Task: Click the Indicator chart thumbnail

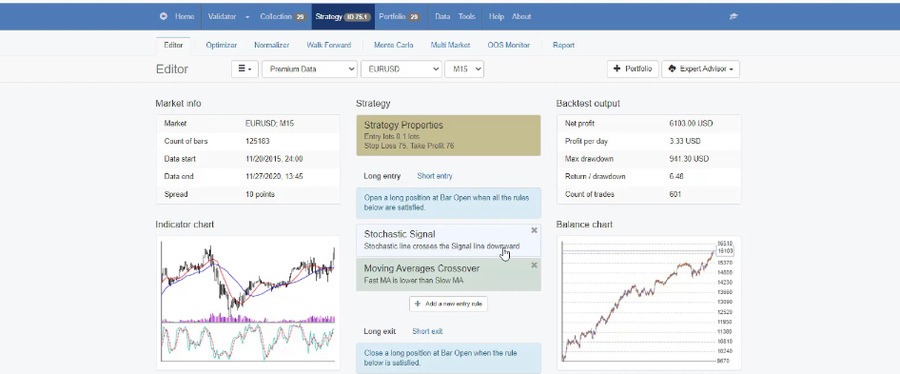Action: tap(248, 302)
